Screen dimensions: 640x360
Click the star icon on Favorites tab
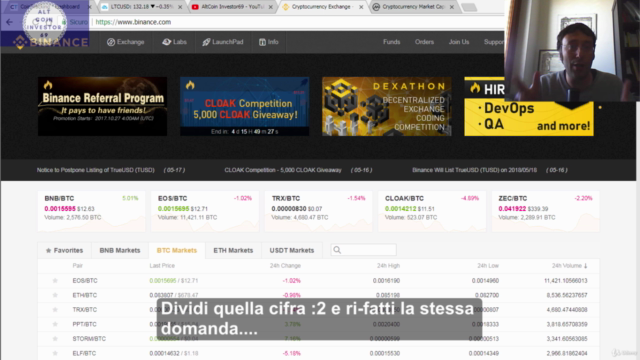click(x=49, y=250)
